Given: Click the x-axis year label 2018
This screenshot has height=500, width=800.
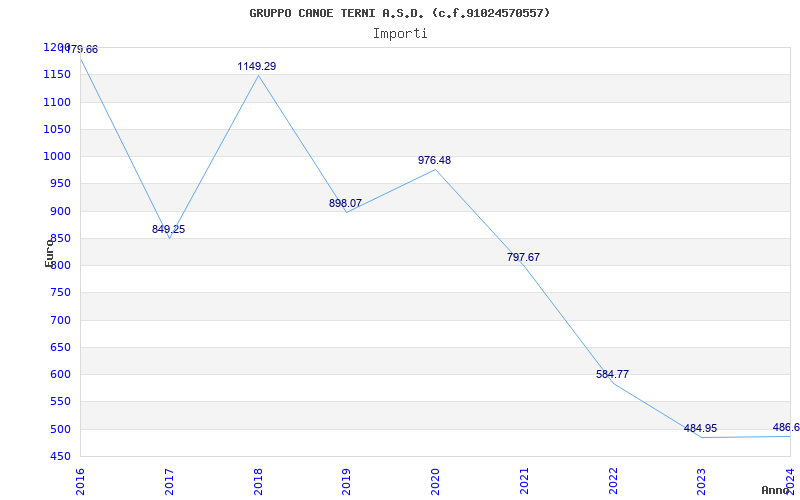Looking at the screenshot, I should click(258, 481).
